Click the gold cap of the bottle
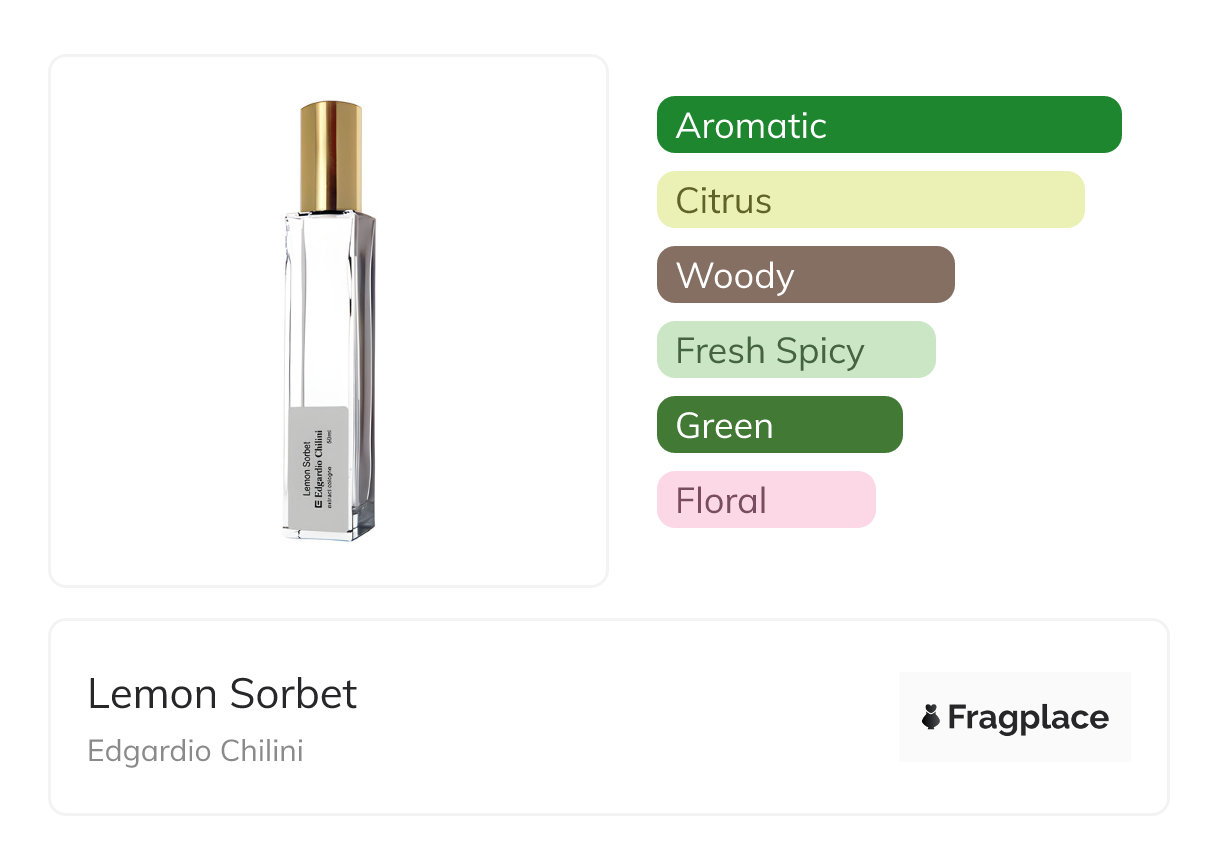The height and width of the screenshot is (864, 1218). pyautogui.click(x=331, y=156)
